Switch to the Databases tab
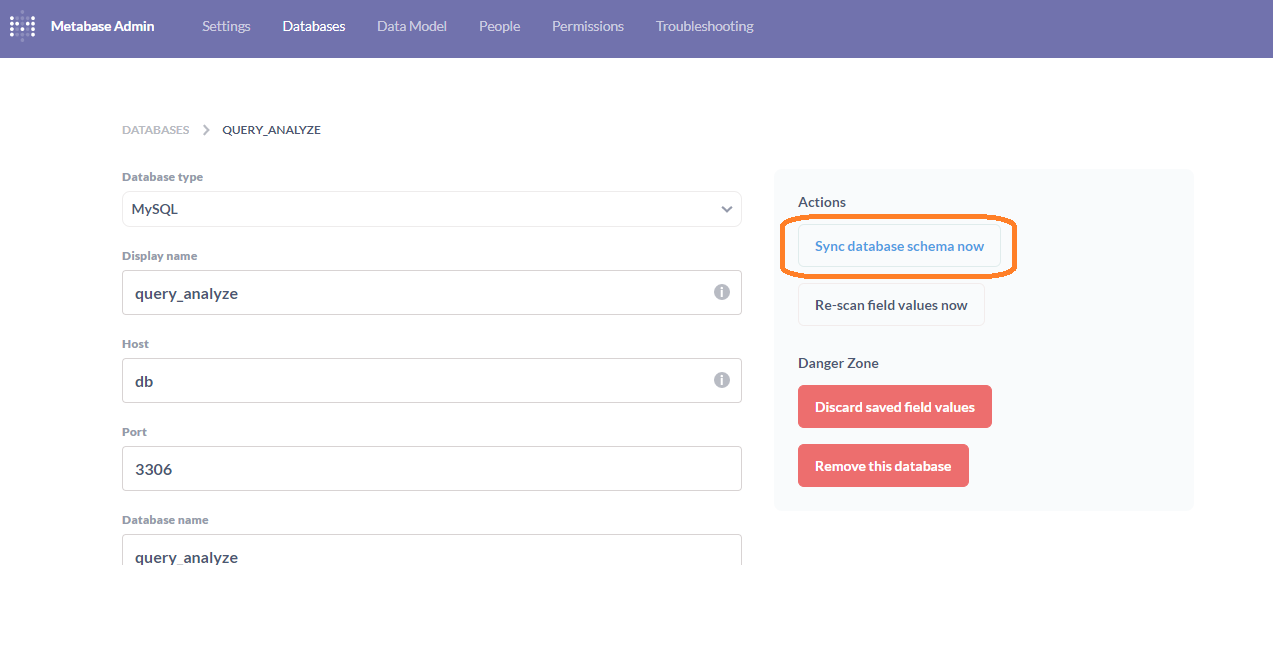 point(314,26)
